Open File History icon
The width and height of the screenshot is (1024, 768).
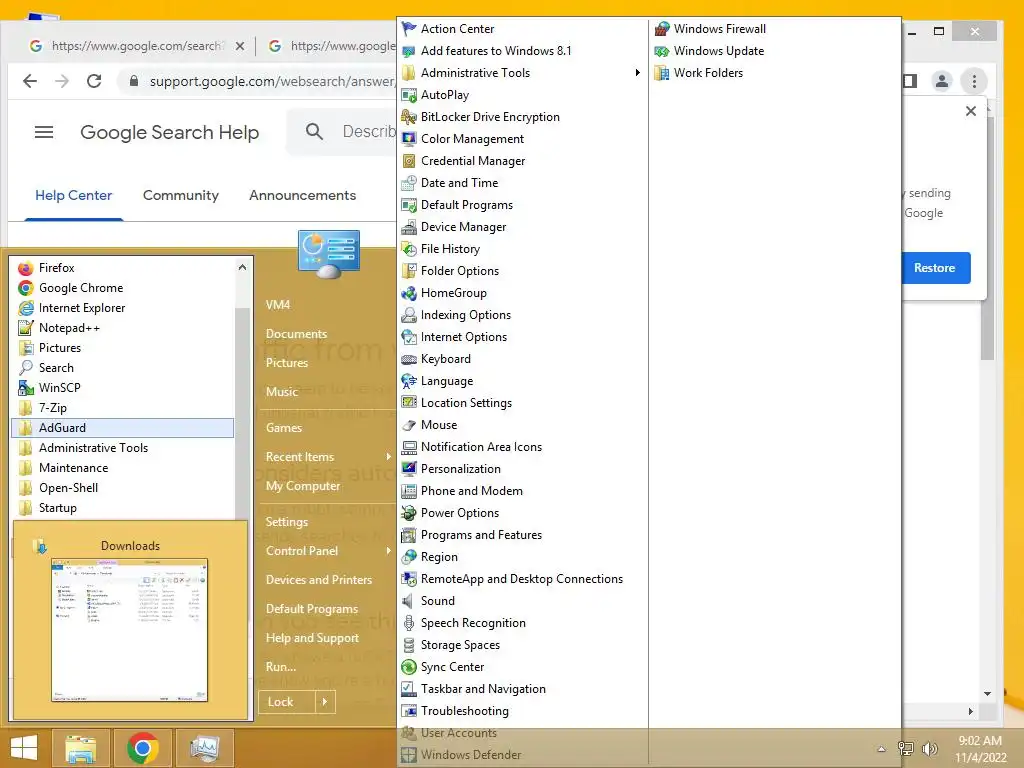click(x=409, y=249)
